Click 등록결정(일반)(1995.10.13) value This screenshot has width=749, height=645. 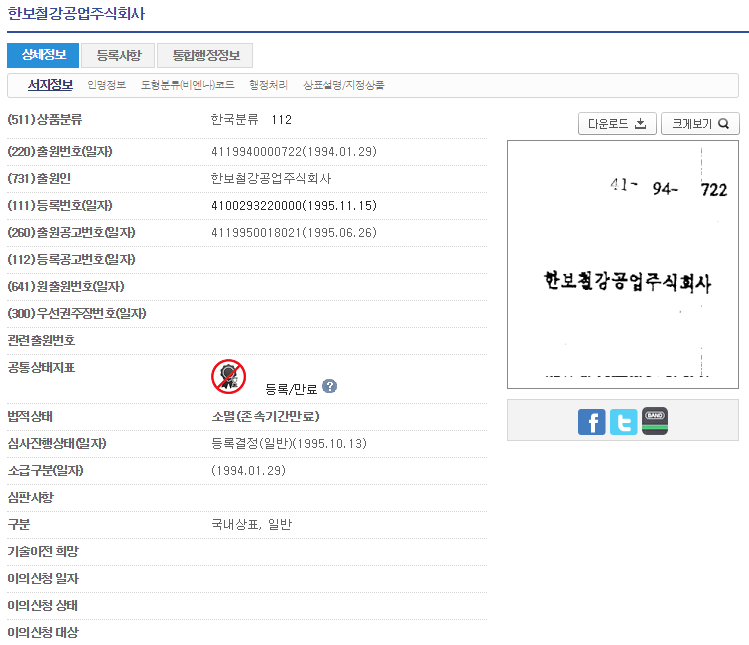click(x=289, y=443)
